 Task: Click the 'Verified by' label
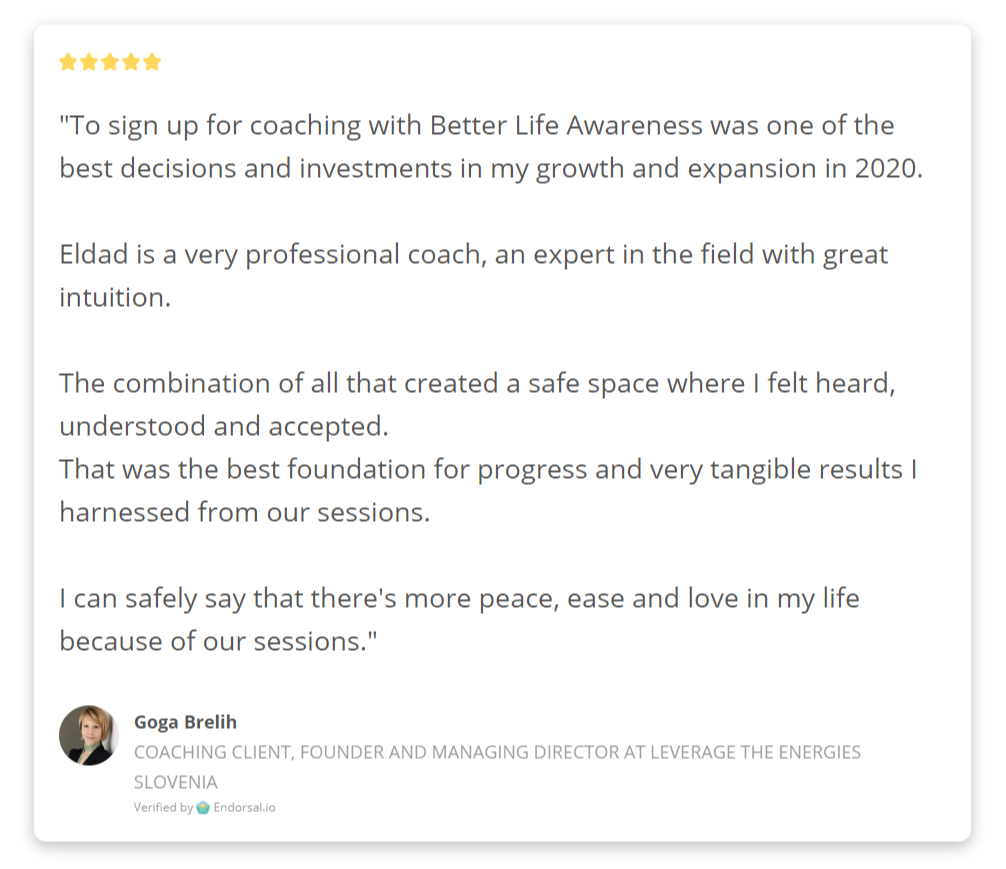(164, 807)
